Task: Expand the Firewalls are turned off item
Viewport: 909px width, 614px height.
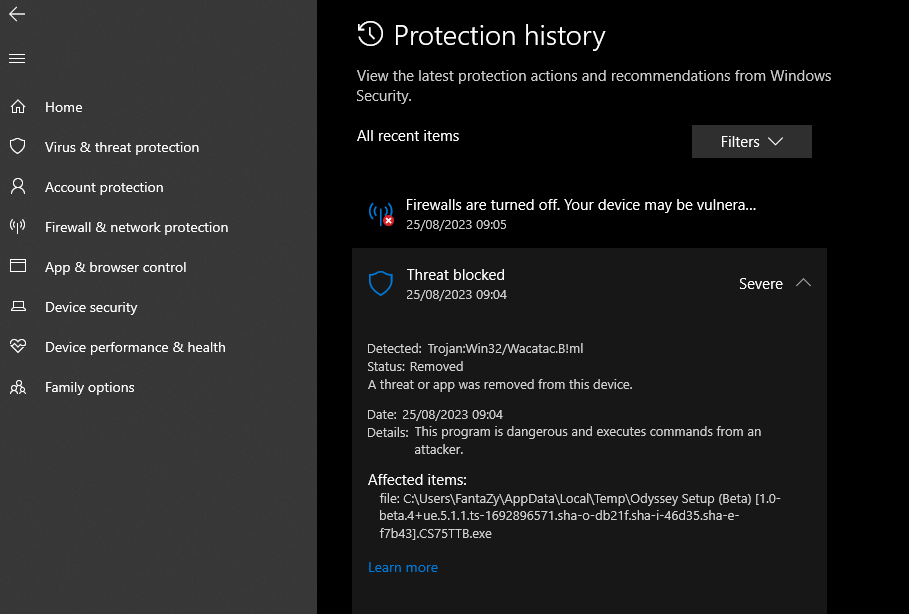Action: click(589, 214)
